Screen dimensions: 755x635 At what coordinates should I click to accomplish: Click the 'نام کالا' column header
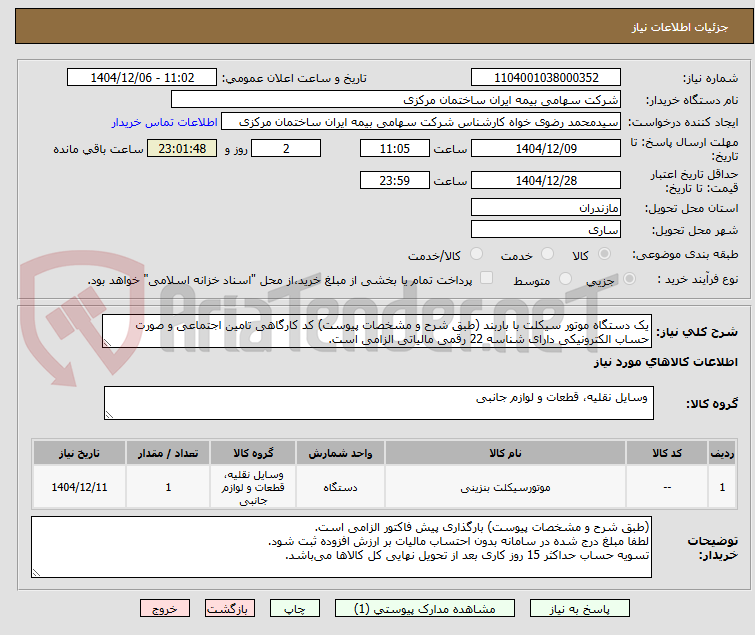(506, 454)
